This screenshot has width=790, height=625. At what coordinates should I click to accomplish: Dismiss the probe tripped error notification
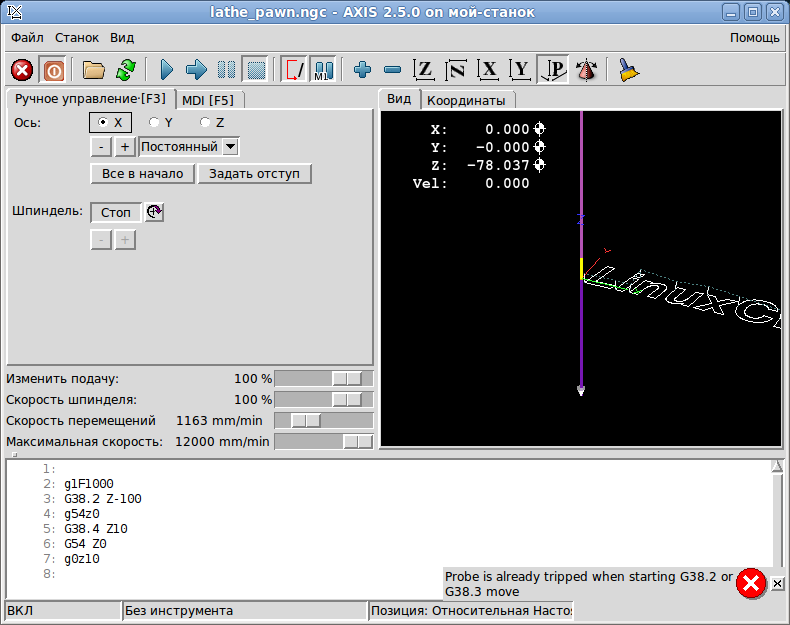pyautogui.click(x=777, y=583)
